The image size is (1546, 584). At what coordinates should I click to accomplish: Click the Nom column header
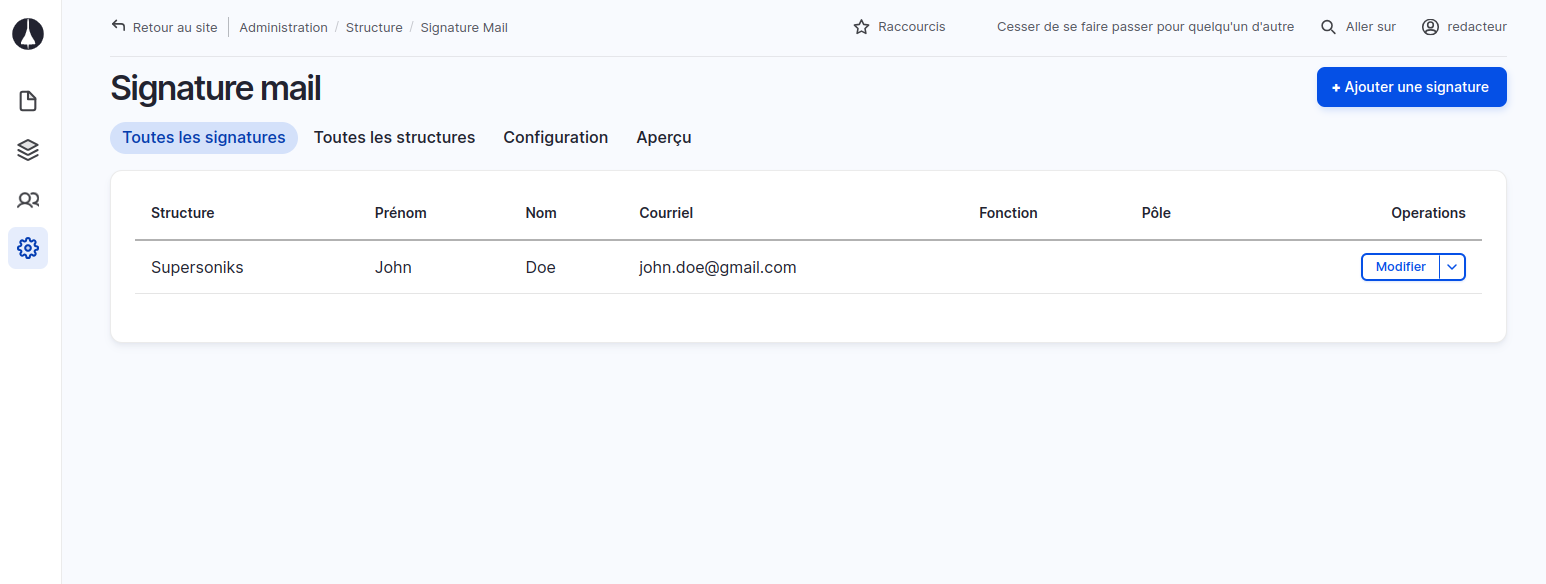(x=541, y=213)
